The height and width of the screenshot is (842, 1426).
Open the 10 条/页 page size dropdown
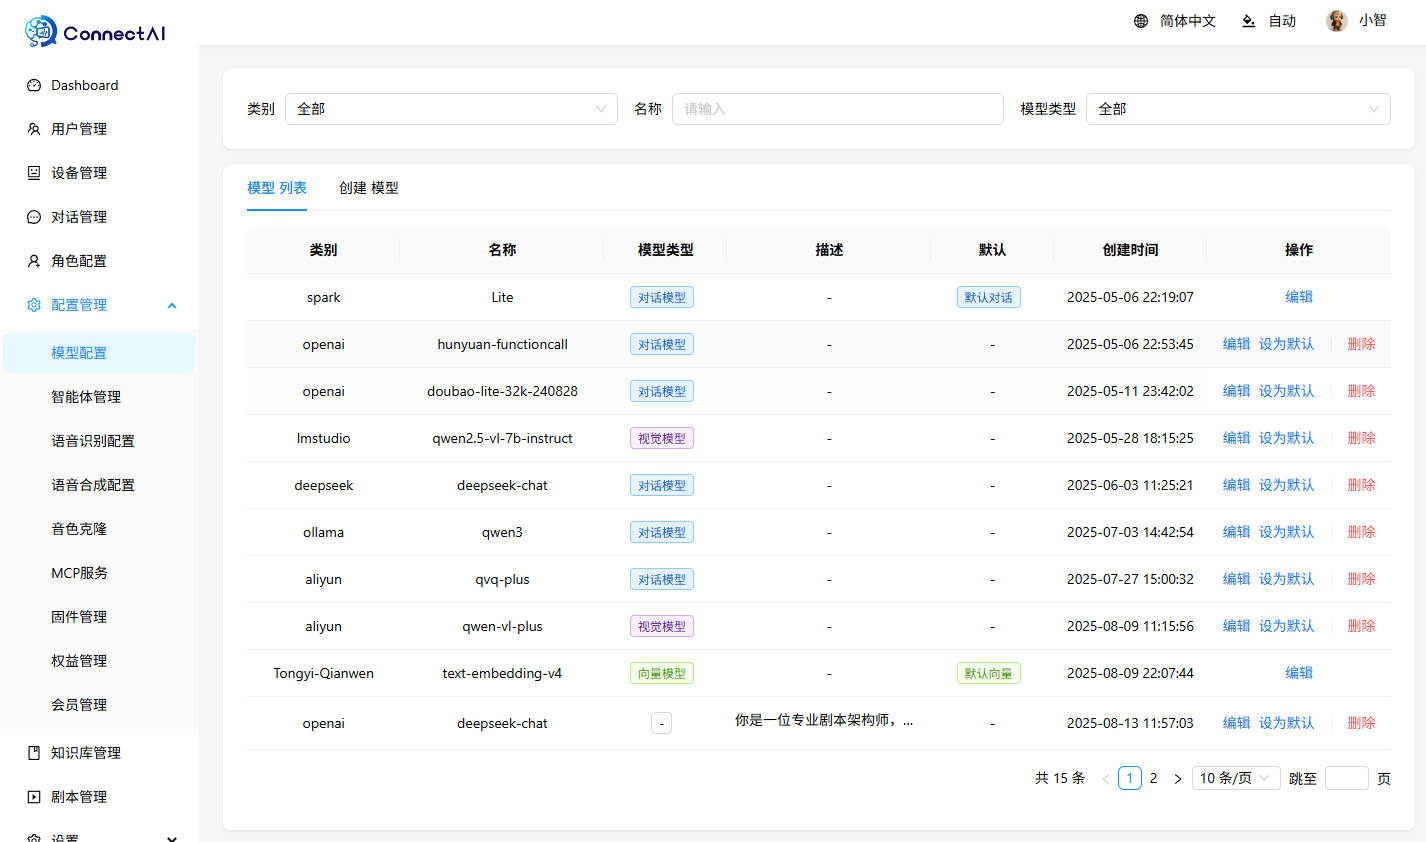1236,778
